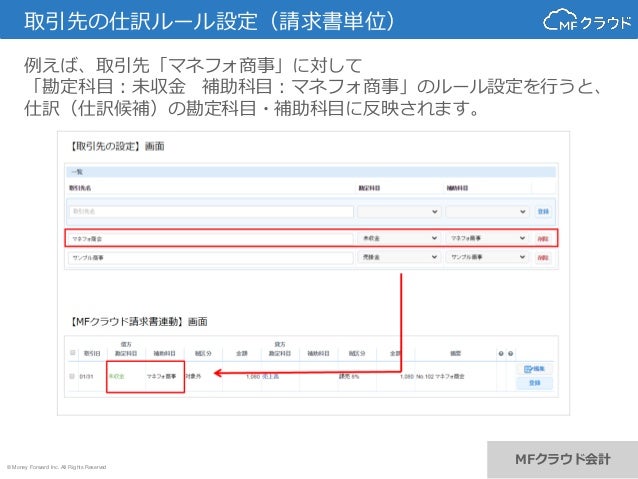Viewport: 638px width, 479px height.
Task: Click the 取引日 column header
Action: 92,353
